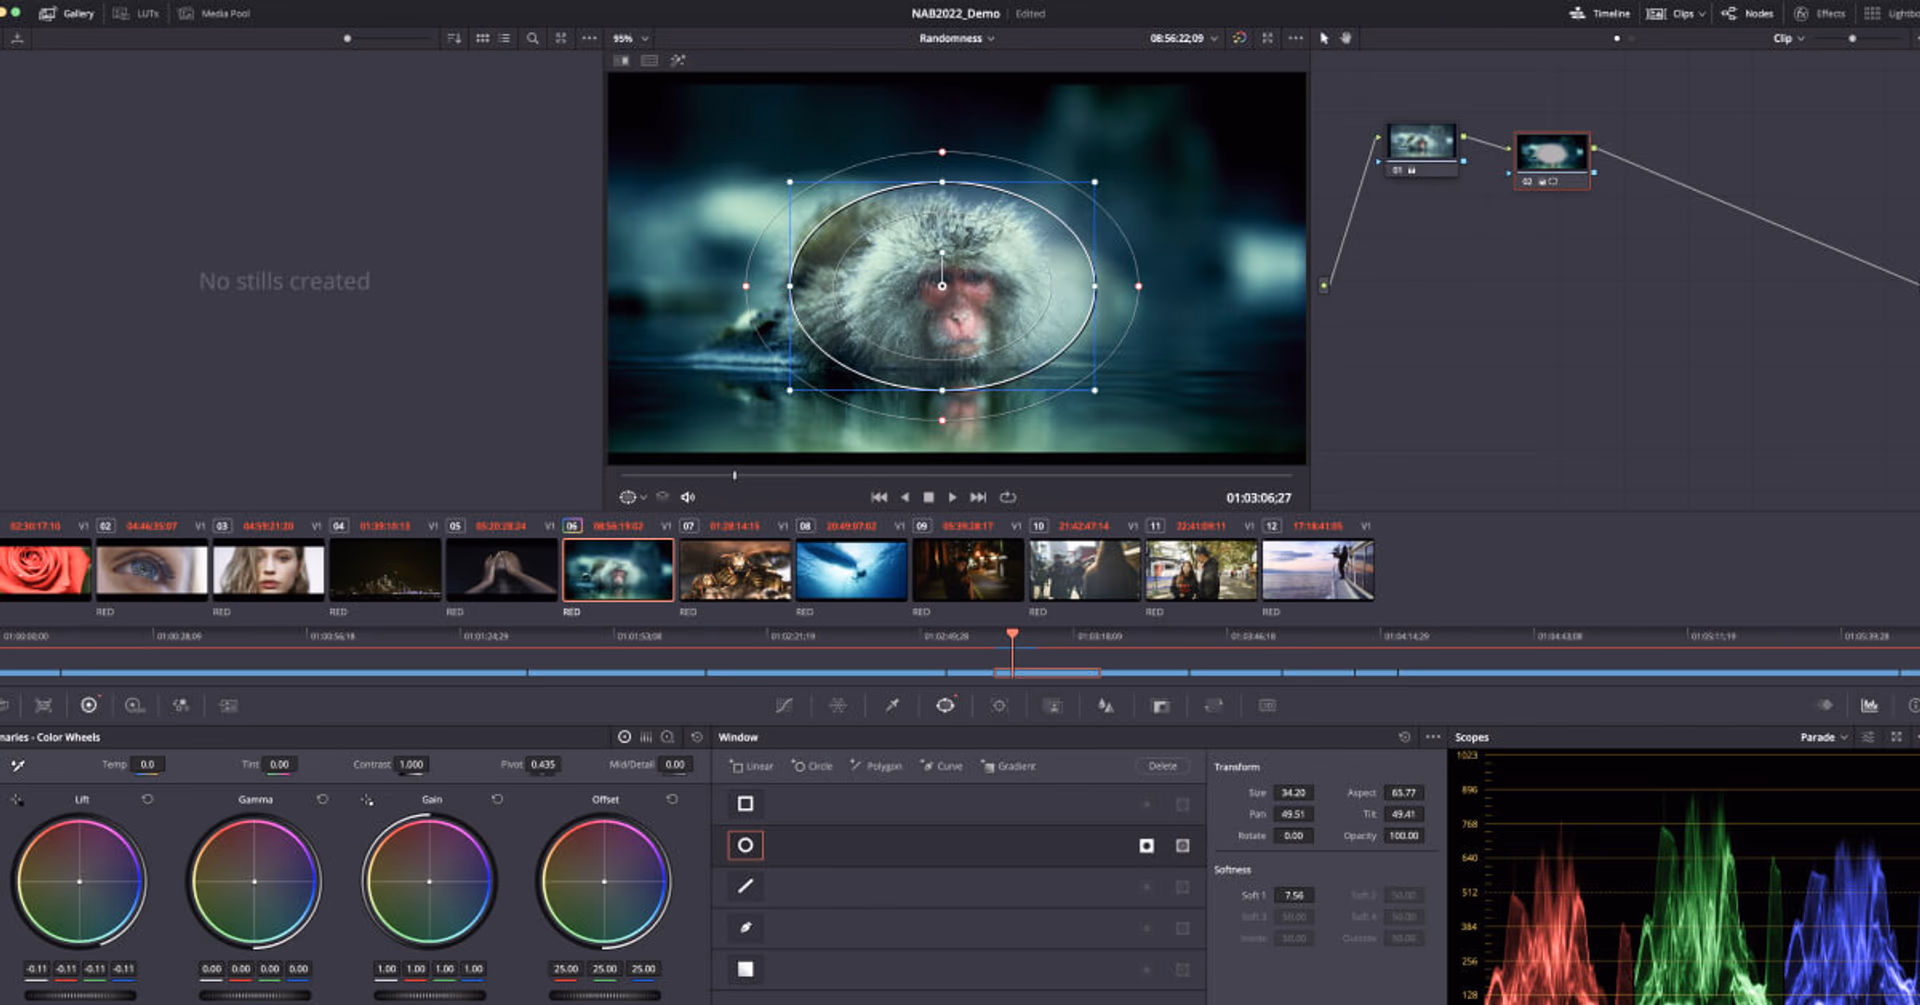Select the hand pan tool in node editor
Viewport: 1920px width, 1005px height.
pos(1346,38)
